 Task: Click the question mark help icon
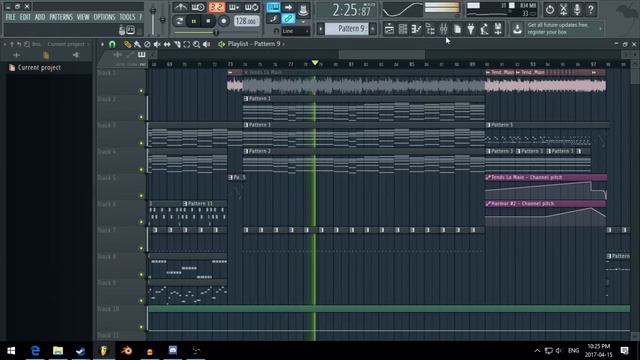(591, 9)
